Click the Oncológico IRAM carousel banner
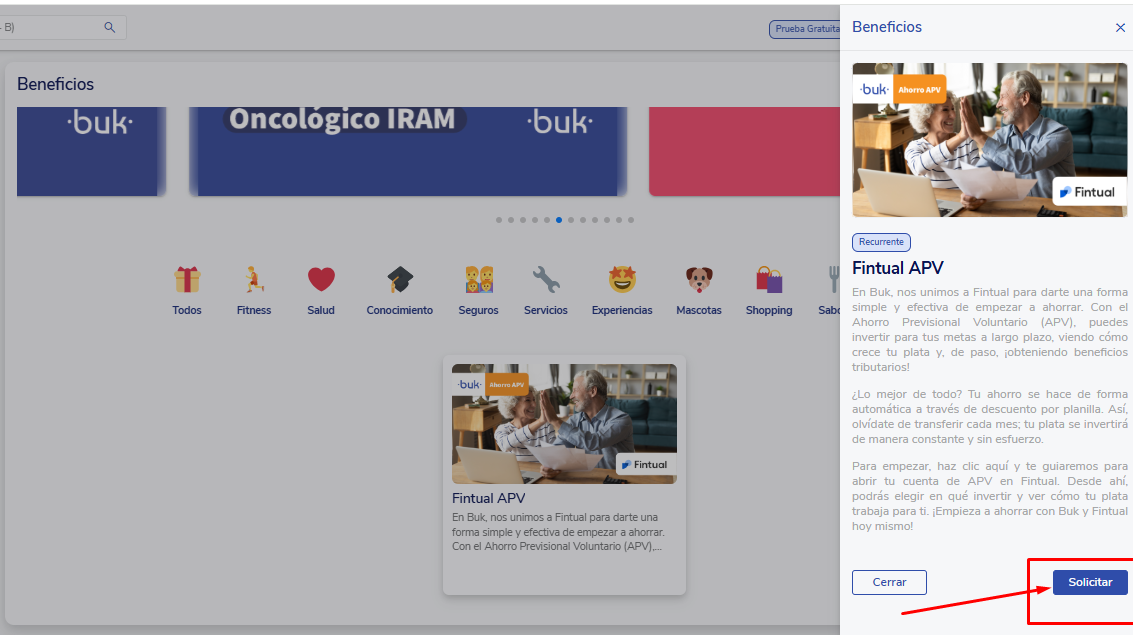 408,150
